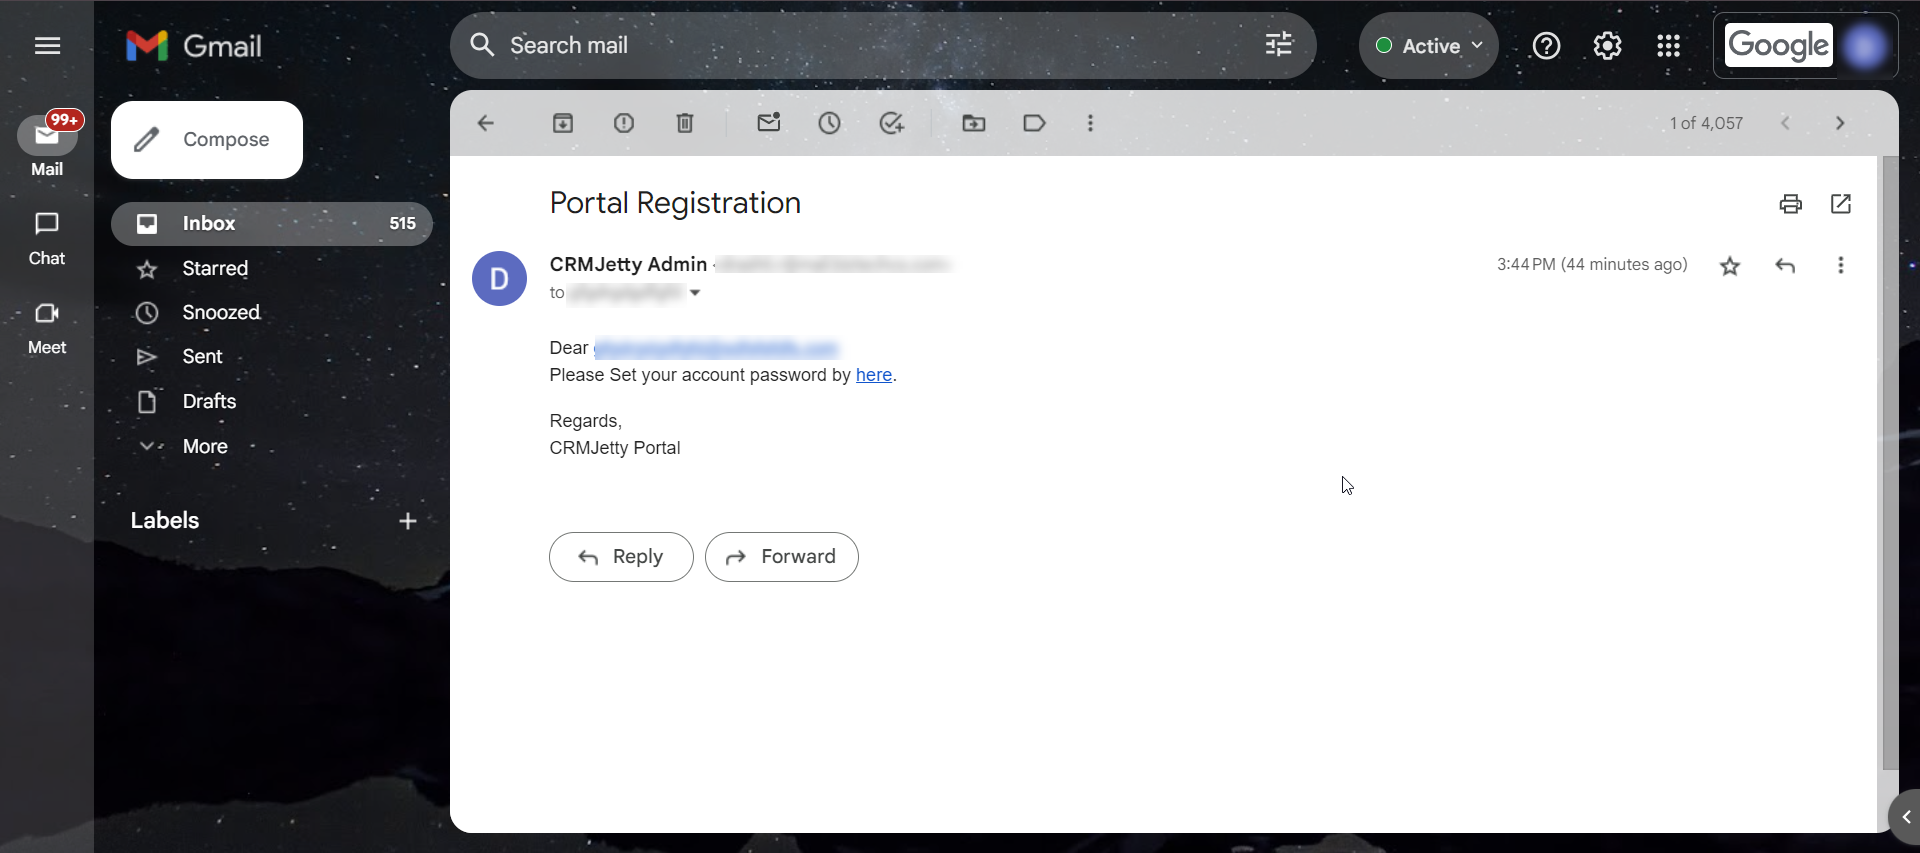The height and width of the screenshot is (853, 1920).
Task: Expand the recipient details arrow
Action: 695,293
